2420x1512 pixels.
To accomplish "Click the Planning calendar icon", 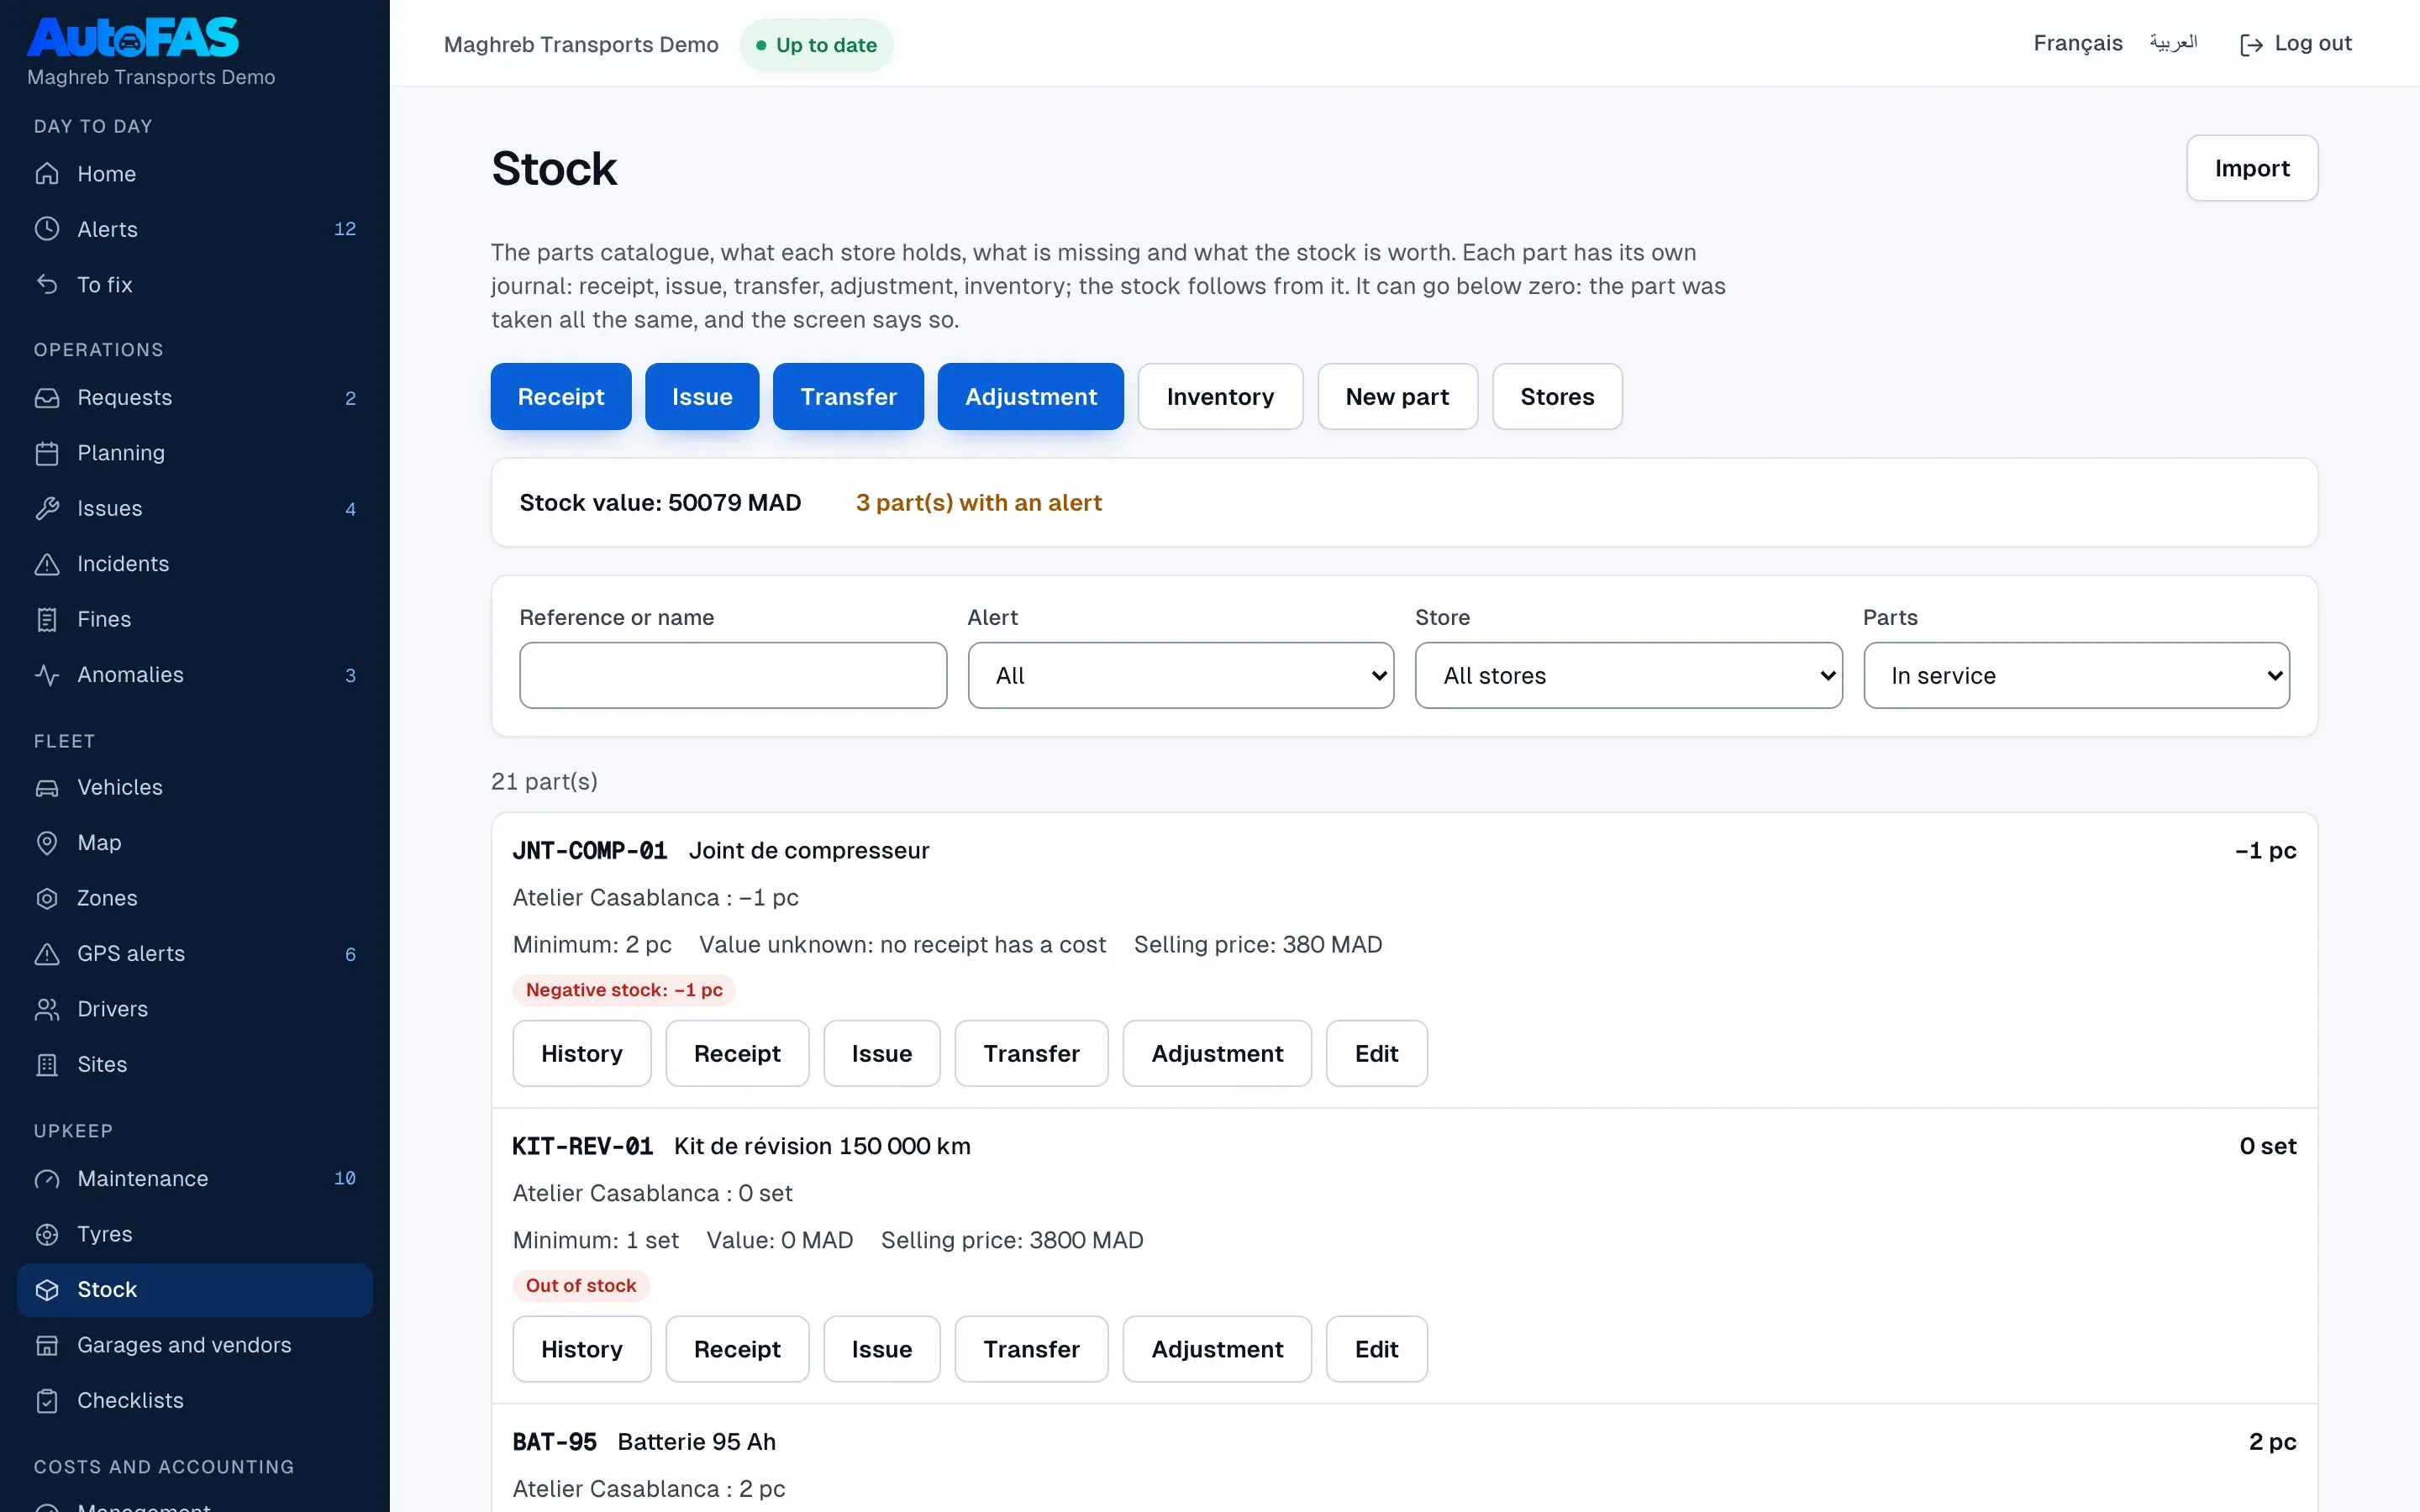I will [x=47, y=453].
